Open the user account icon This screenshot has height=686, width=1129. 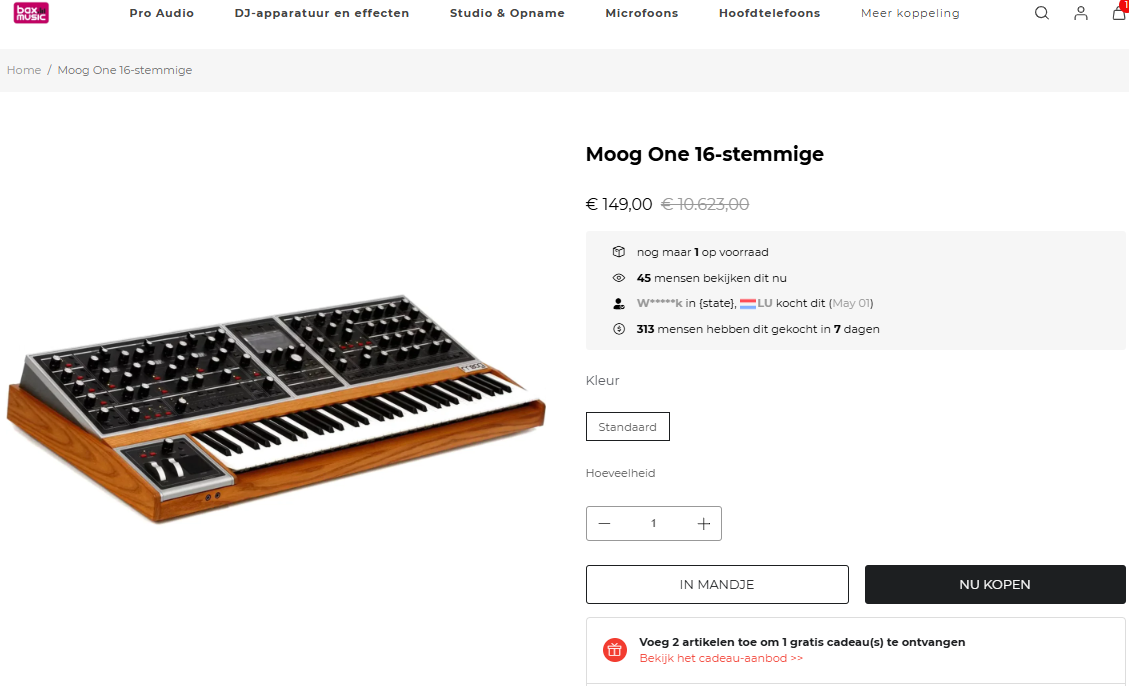(x=1080, y=13)
